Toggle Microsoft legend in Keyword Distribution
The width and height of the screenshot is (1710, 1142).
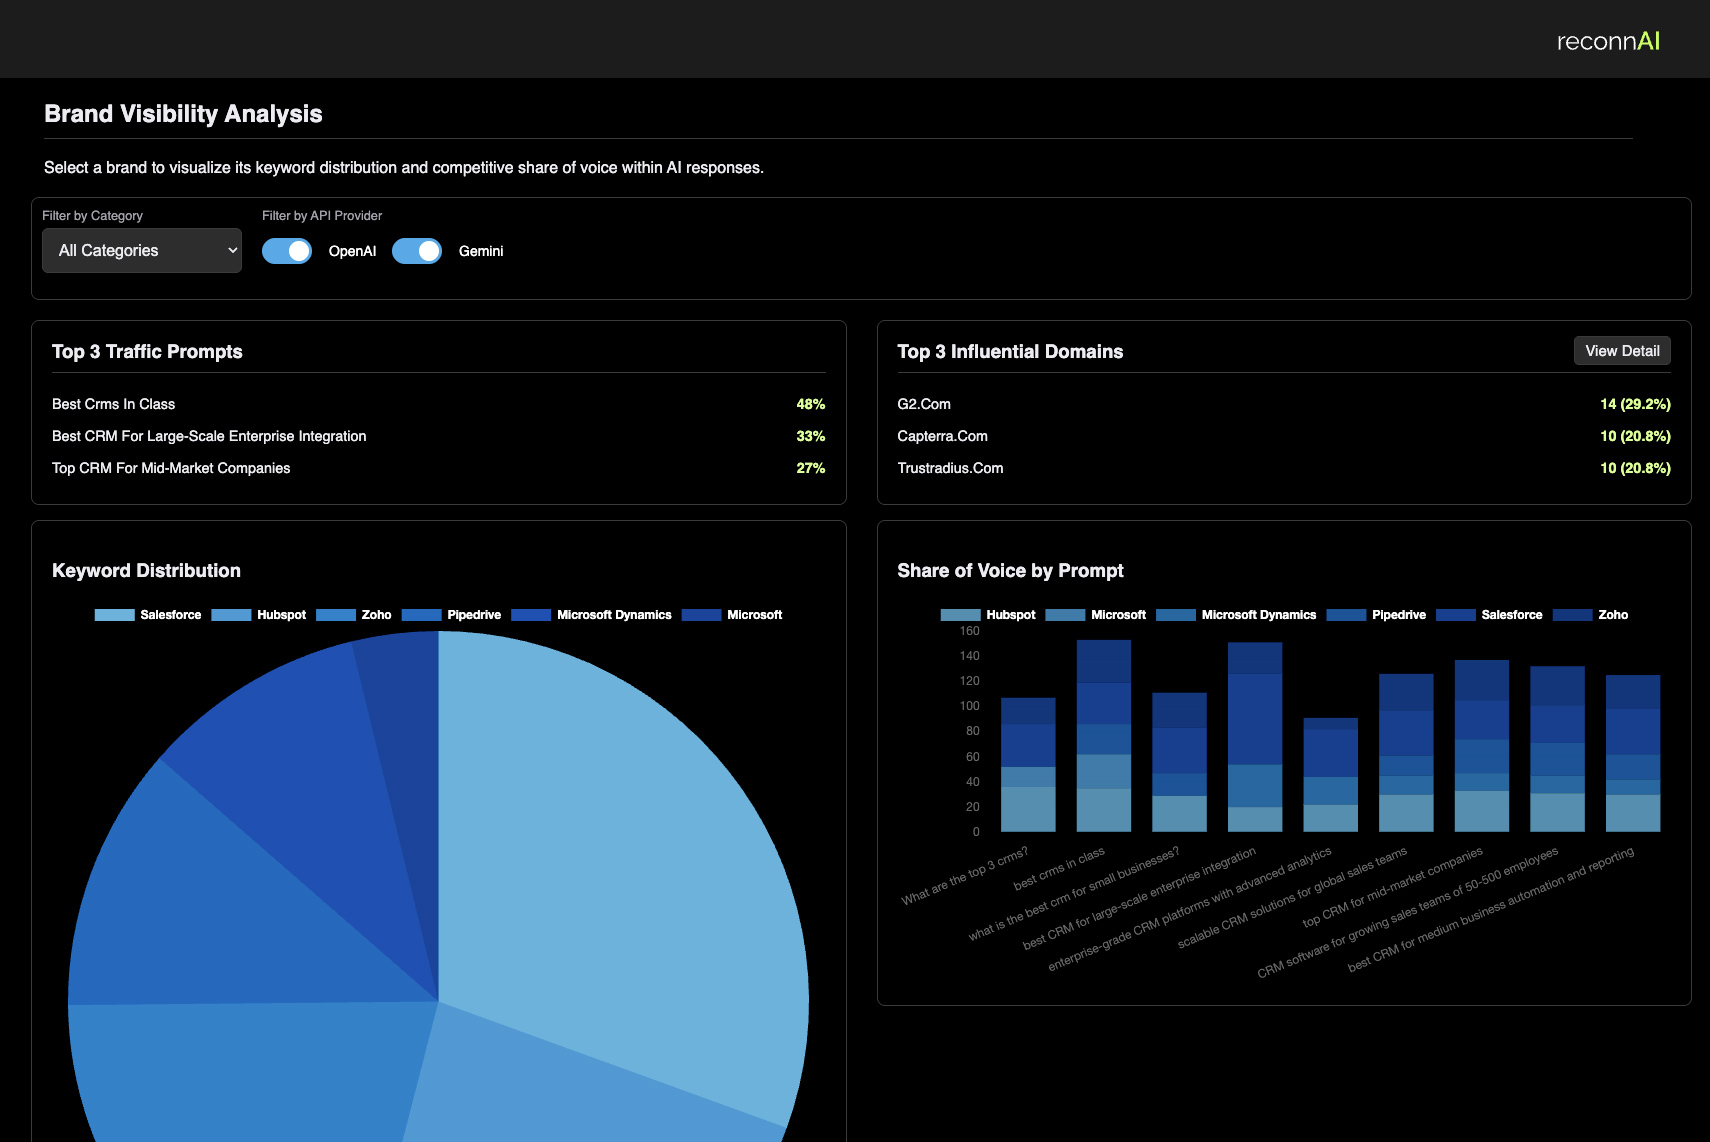click(732, 615)
